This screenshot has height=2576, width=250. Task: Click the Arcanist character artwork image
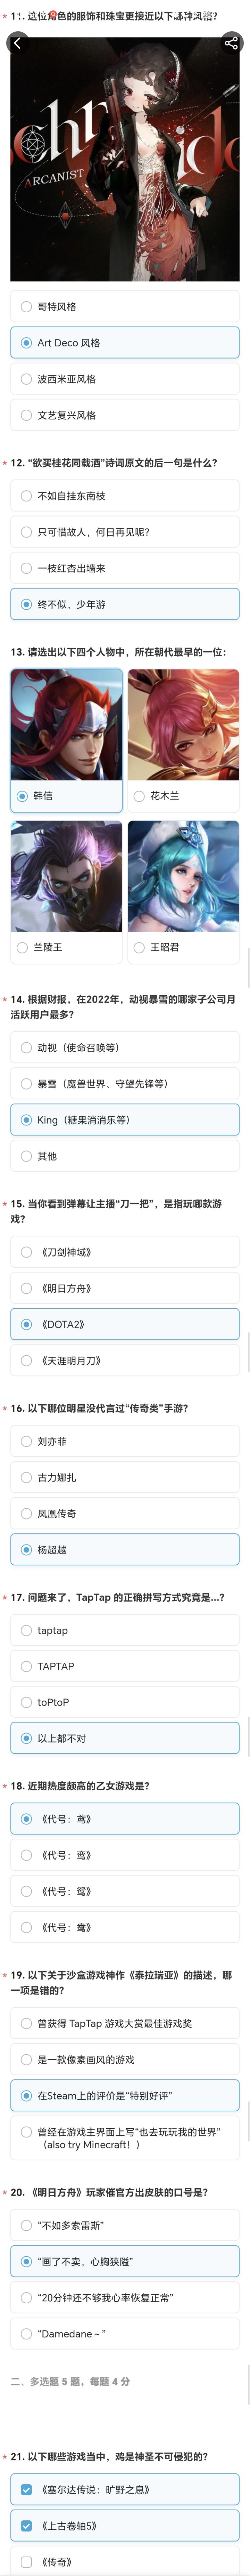pyautogui.click(x=125, y=160)
